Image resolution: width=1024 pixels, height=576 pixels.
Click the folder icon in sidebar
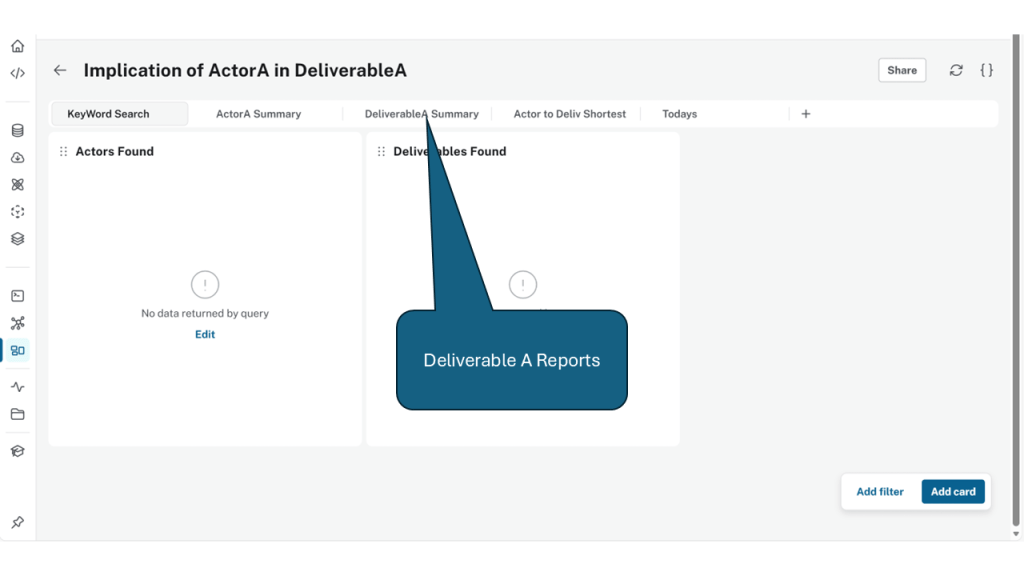(17, 414)
